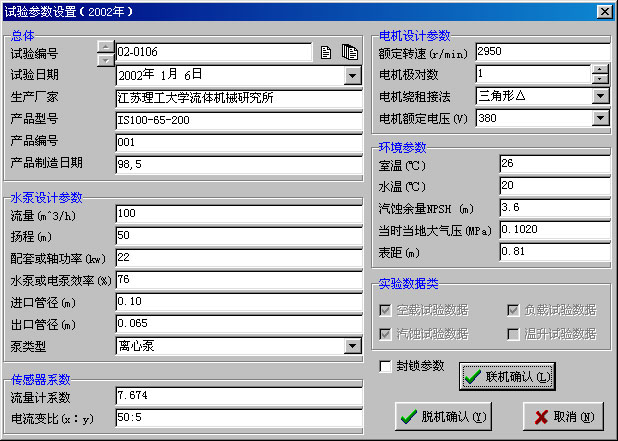Click the green checkmark icon on 联机确认

[x=473, y=377]
